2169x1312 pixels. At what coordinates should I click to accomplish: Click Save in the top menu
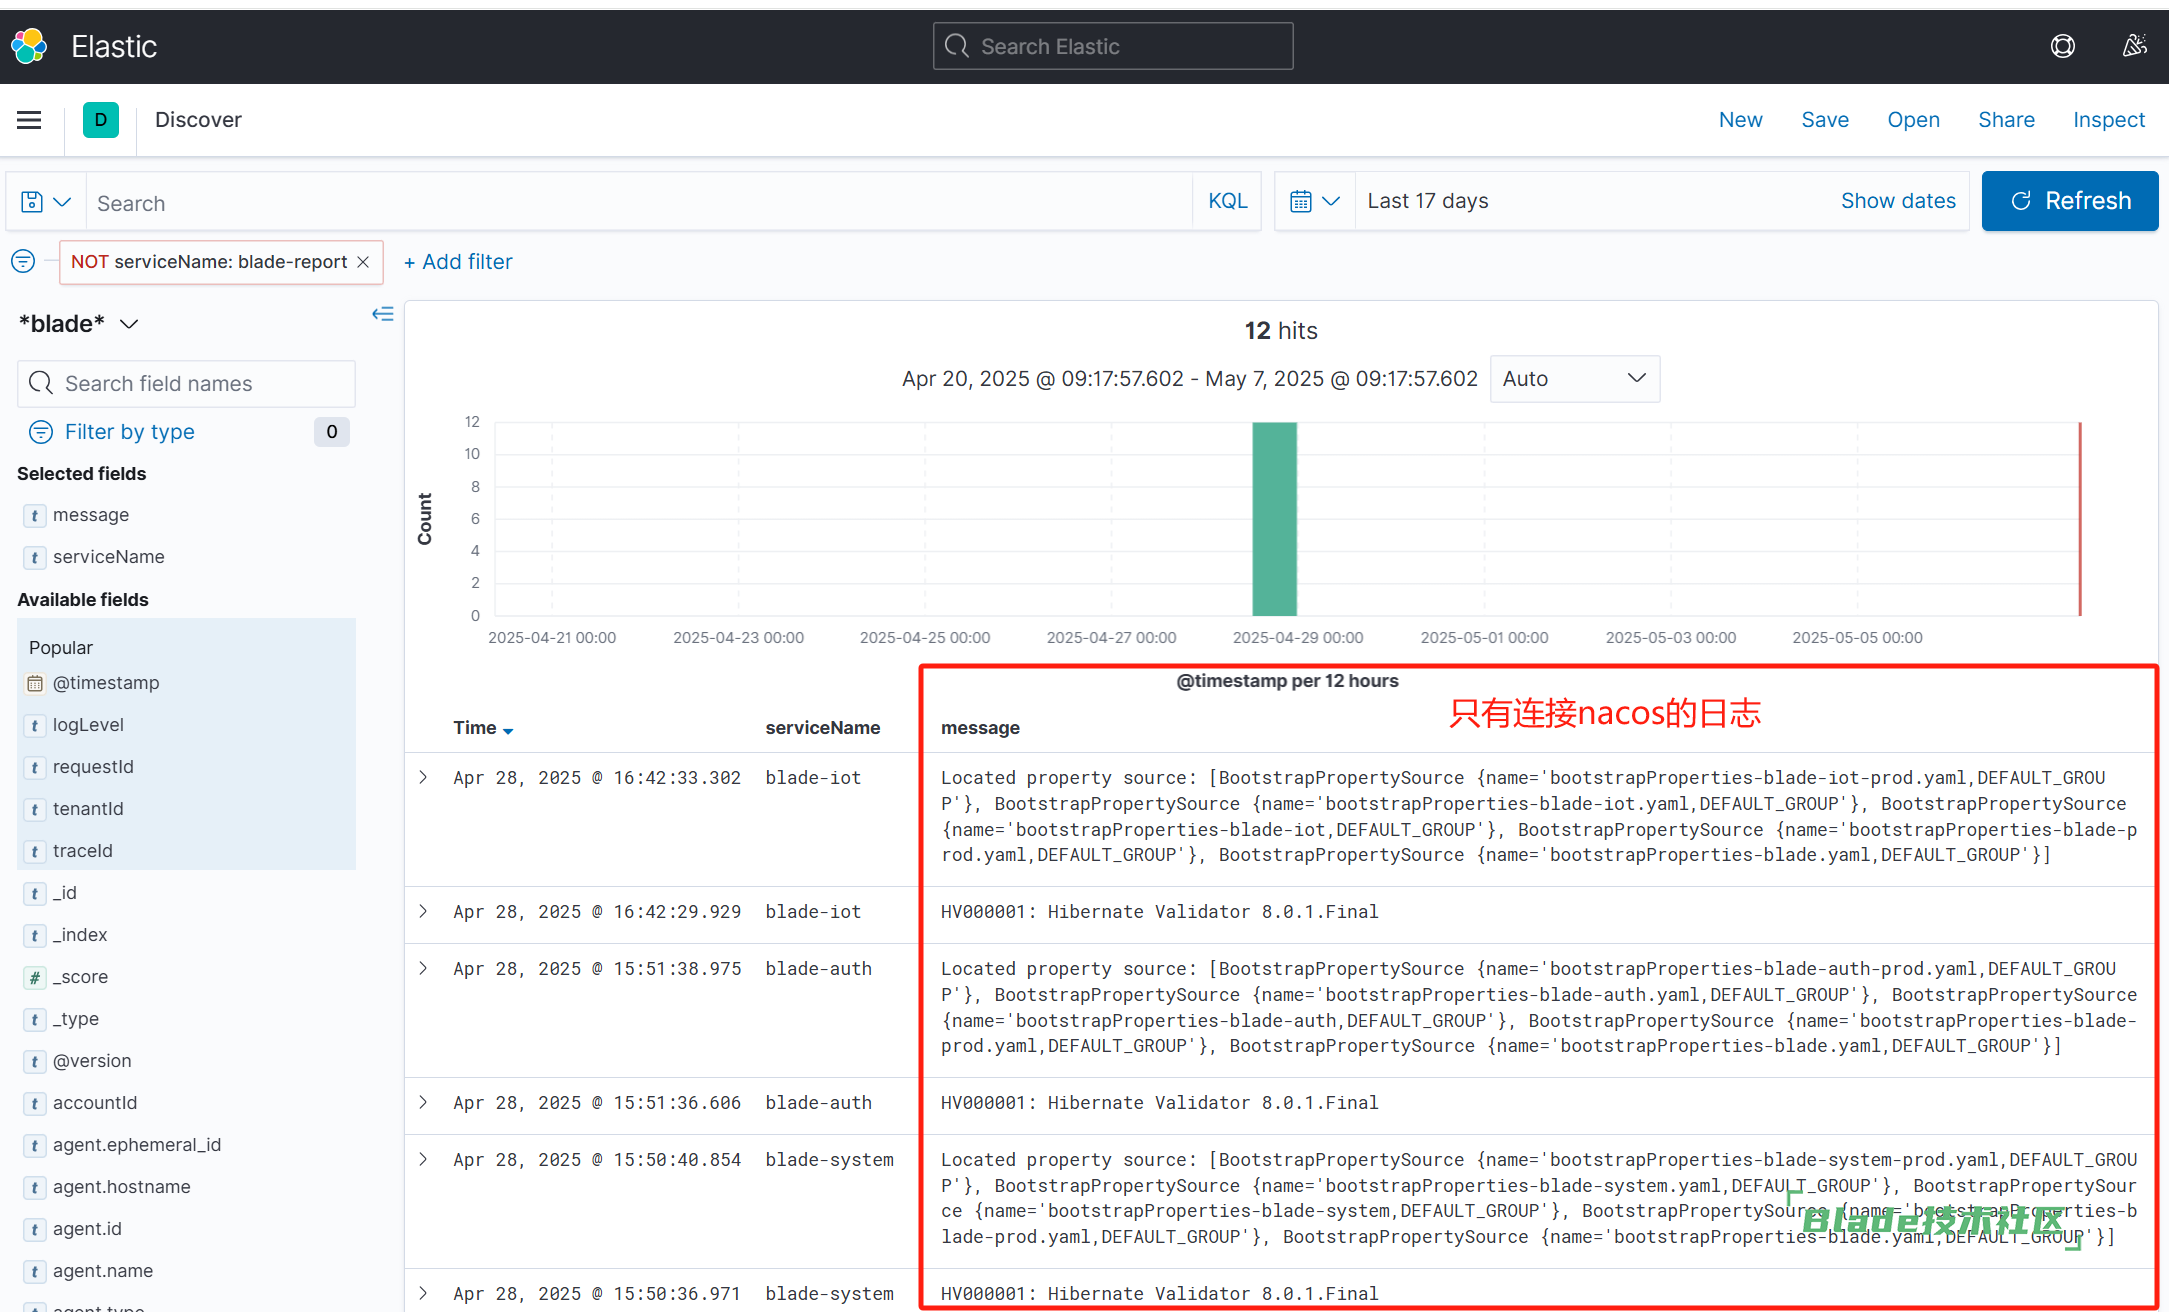[1825, 120]
